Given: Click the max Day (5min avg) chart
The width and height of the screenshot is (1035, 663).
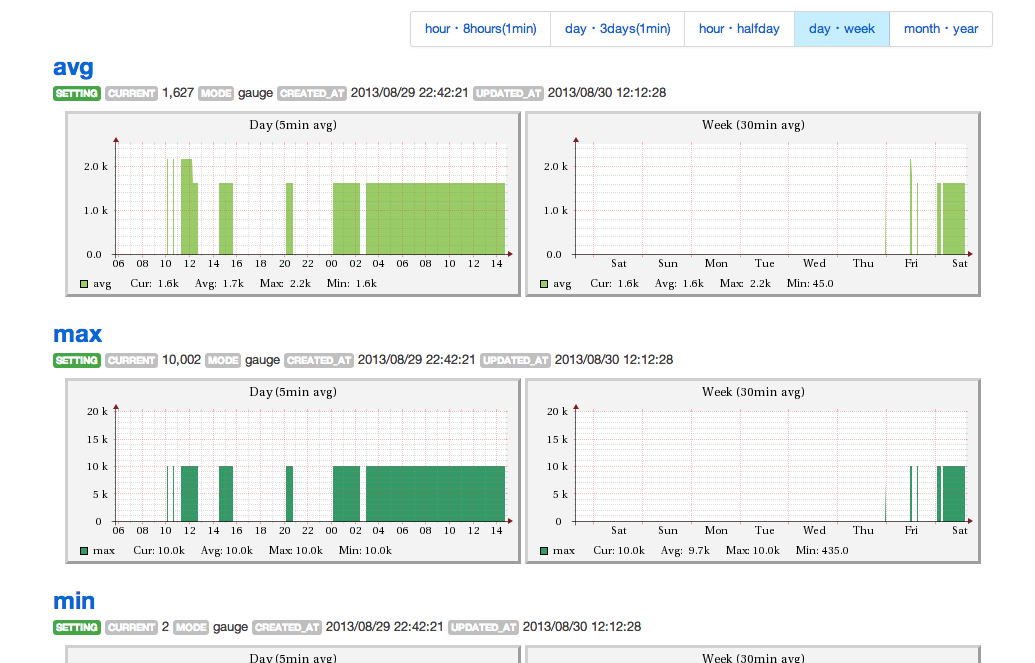Looking at the screenshot, I should [293, 471].
